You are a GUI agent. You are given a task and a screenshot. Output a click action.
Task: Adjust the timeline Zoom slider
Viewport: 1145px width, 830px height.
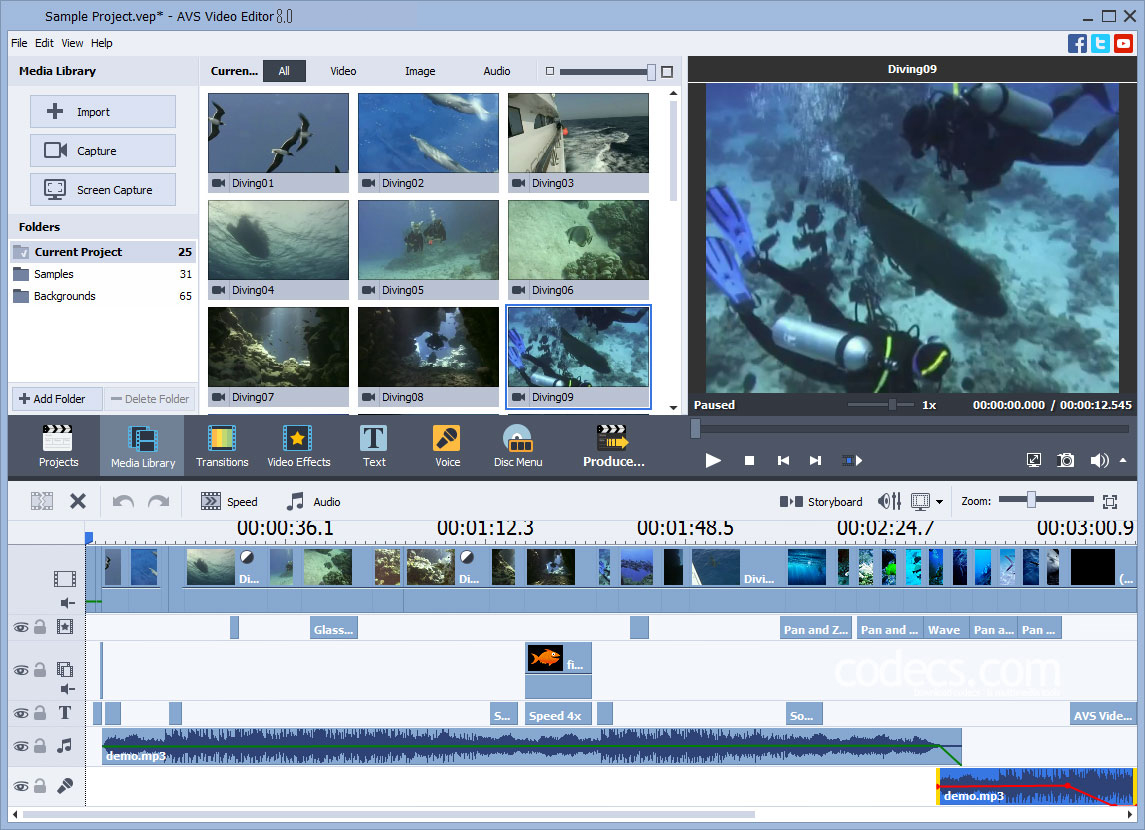(x=1031, y=500)
